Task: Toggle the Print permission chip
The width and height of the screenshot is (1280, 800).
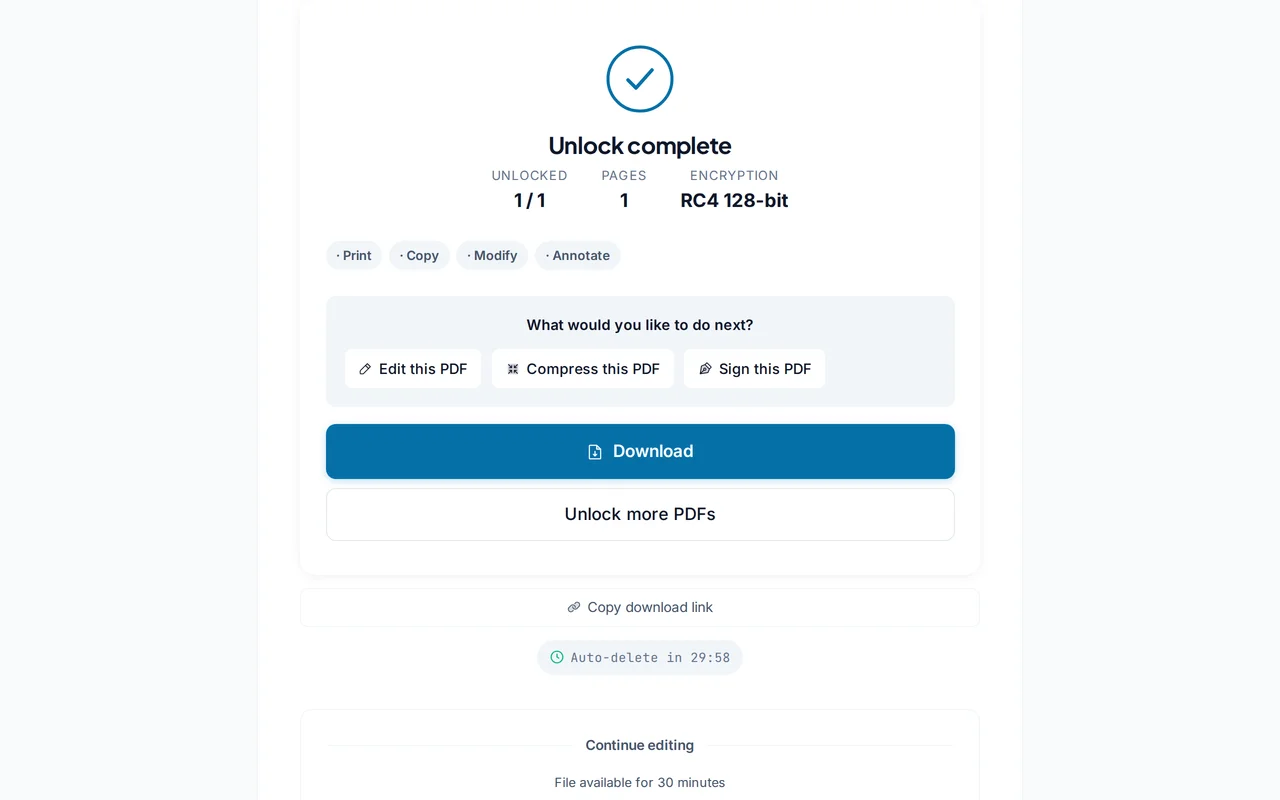Action: [x=354, y=255]
